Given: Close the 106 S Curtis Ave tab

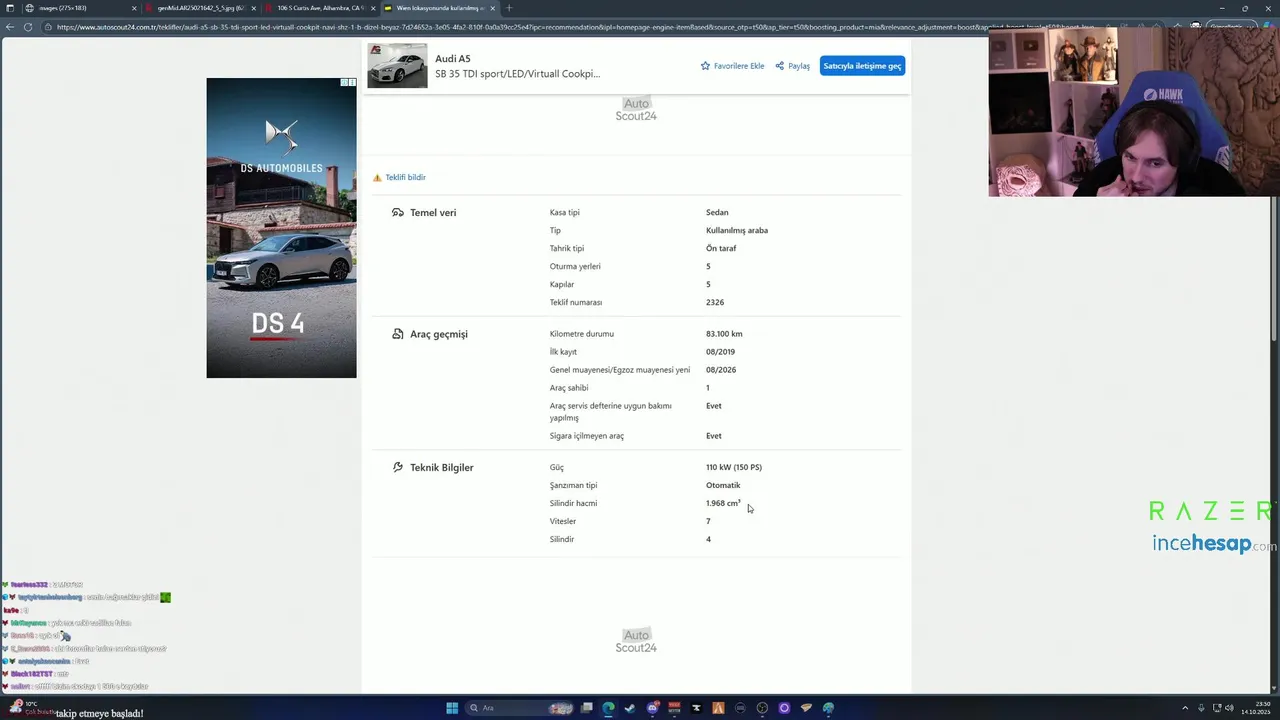Looking at the screenshot, I should point(373,8).
